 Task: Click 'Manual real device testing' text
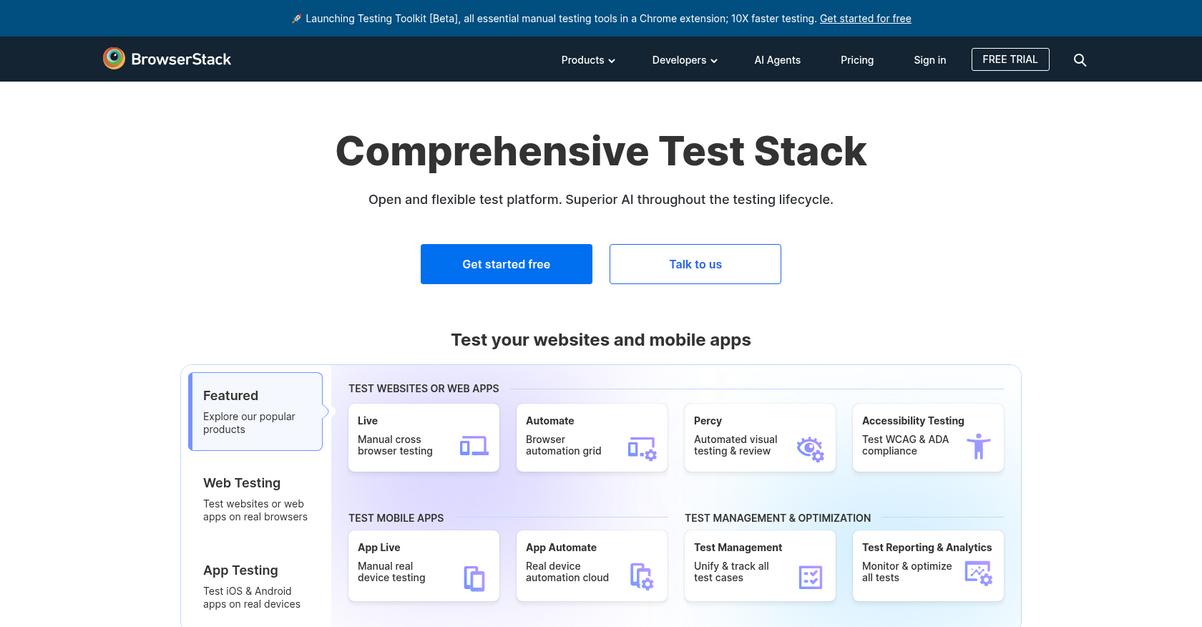[x=391, y=572]
